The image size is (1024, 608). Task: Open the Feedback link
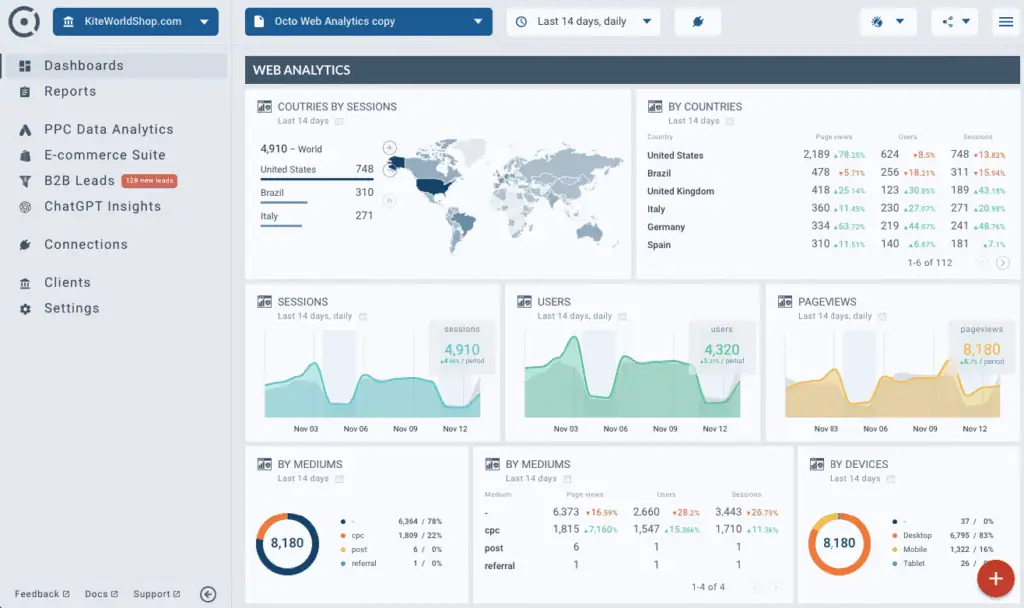coord(40,593)
